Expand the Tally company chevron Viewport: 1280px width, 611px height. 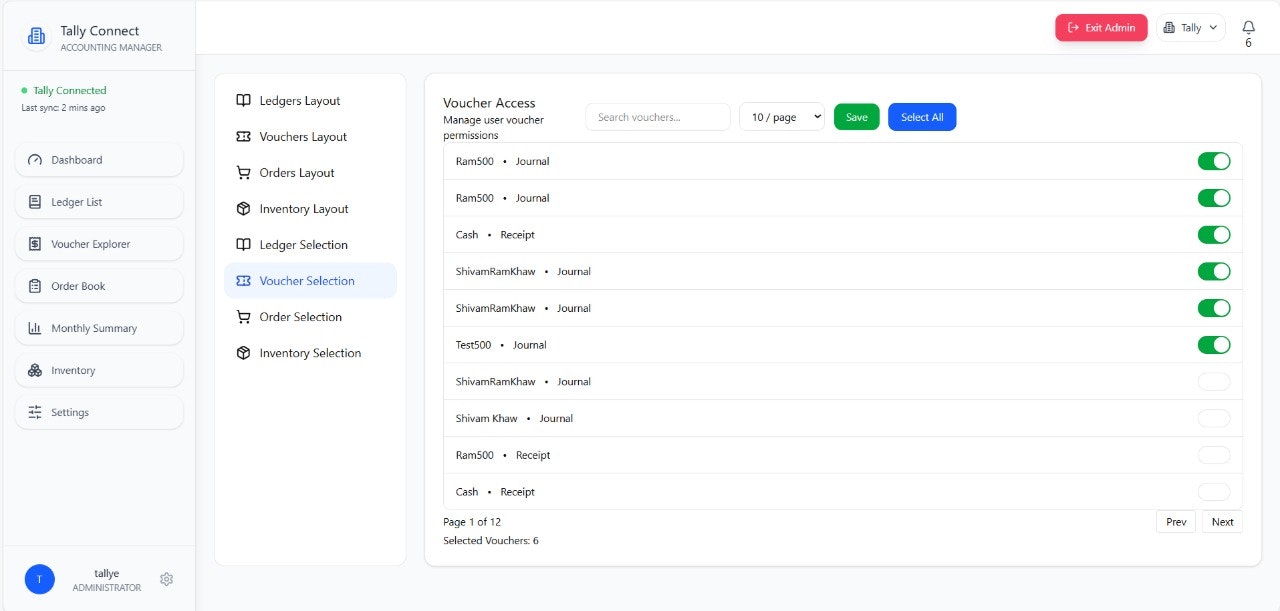coord(1214,28)
